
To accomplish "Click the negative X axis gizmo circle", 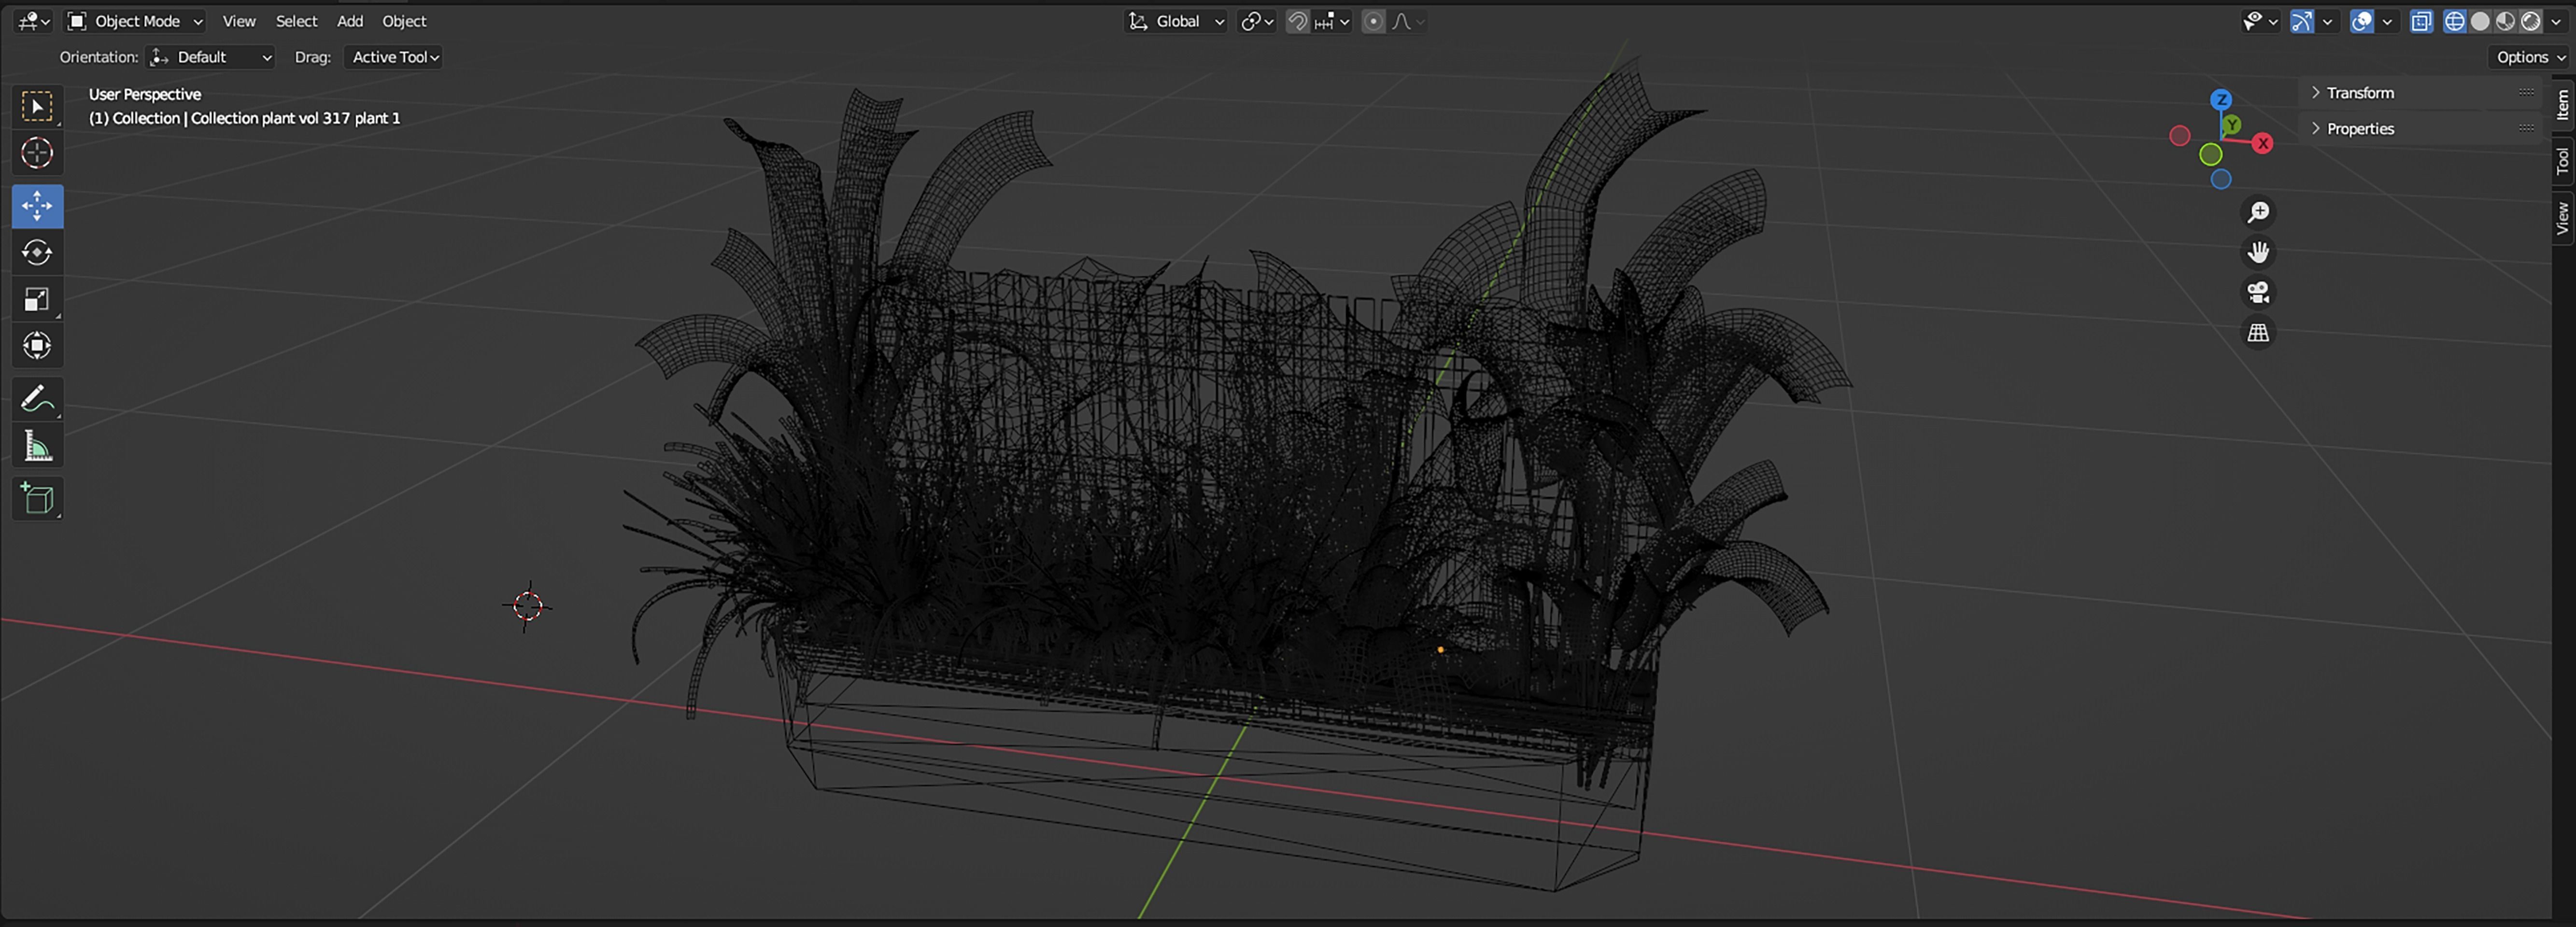I will point(2180,135).
